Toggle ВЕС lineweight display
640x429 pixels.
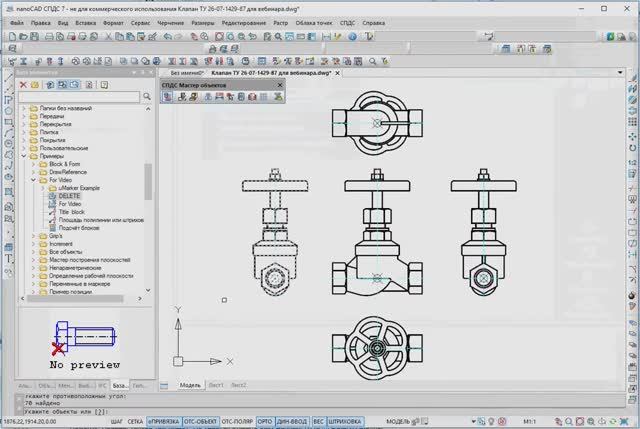[x=319, y=422]
